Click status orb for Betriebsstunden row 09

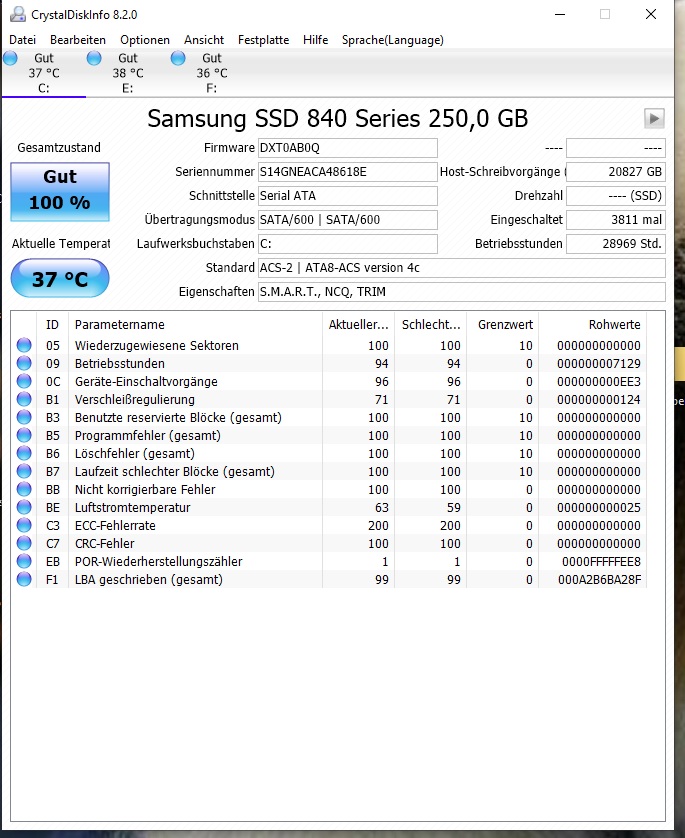[24, 363]
